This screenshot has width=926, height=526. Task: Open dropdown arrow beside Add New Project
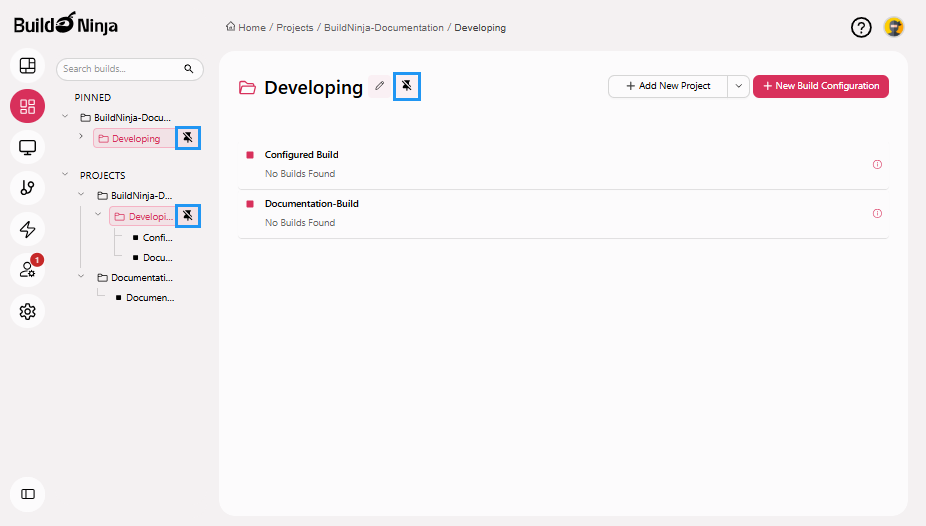(x=739, y=86)
